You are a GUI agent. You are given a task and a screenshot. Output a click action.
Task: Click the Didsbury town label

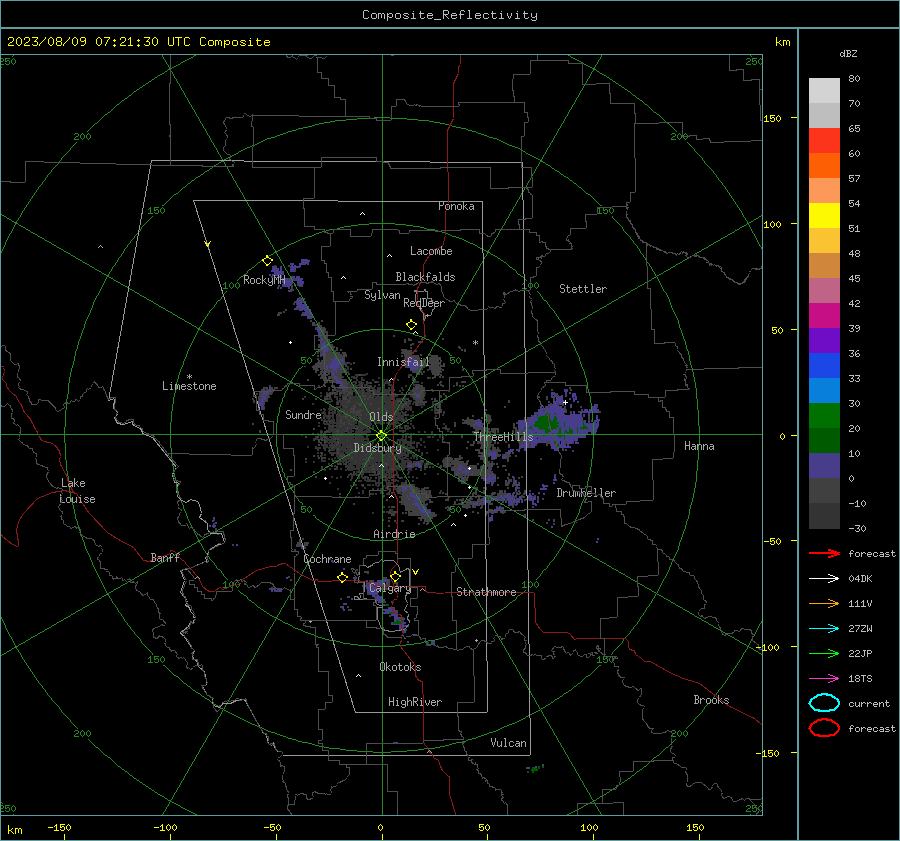tap(377, 448)
